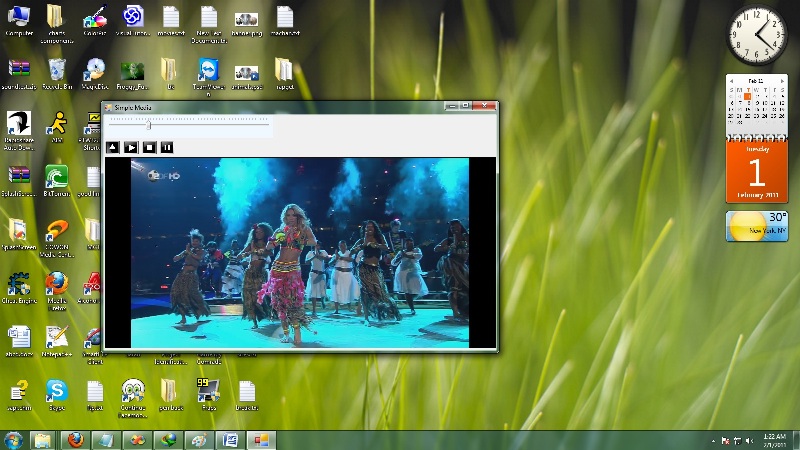Select the Skype desktop shortcut

point(56,392)
